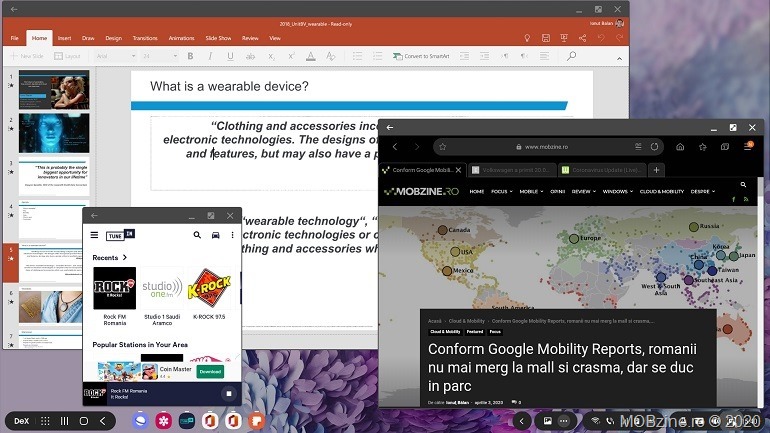The height and width of the screenshot is (433, 770).
Task: Start presenting with the slideshow icon
Action: [x=564, y=38]
